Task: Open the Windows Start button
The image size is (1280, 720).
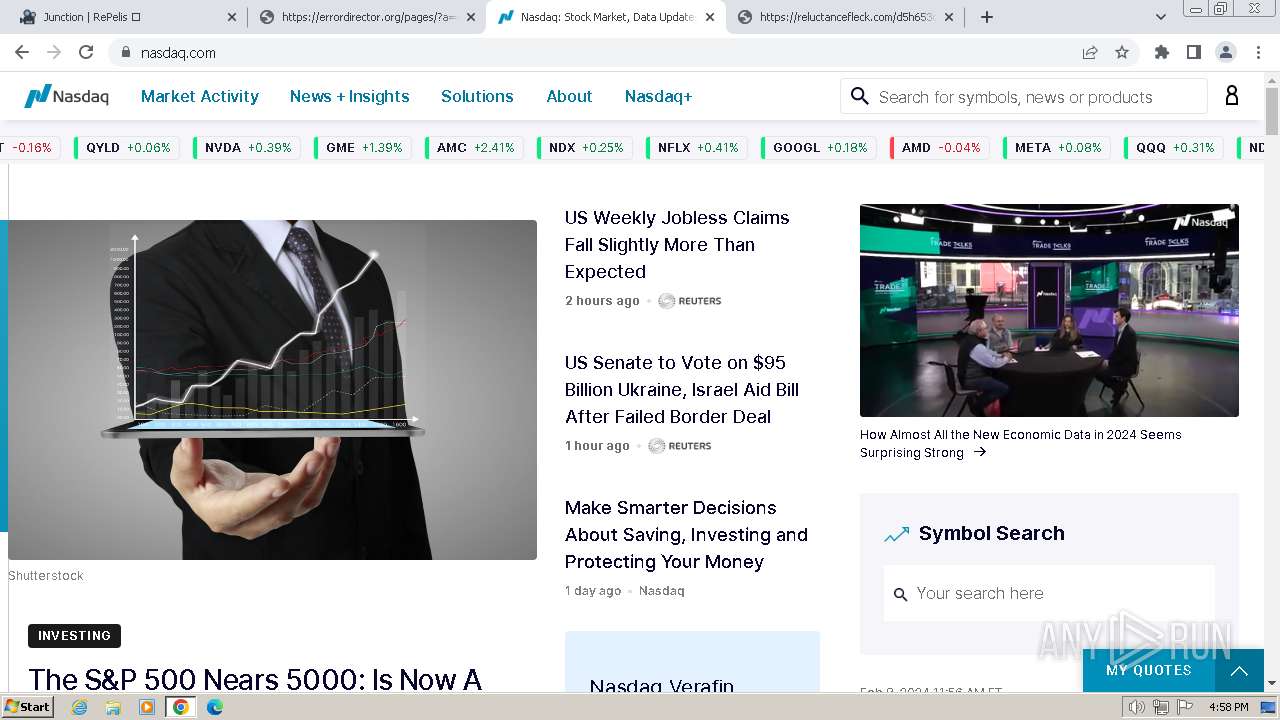Action: point(27,706)
